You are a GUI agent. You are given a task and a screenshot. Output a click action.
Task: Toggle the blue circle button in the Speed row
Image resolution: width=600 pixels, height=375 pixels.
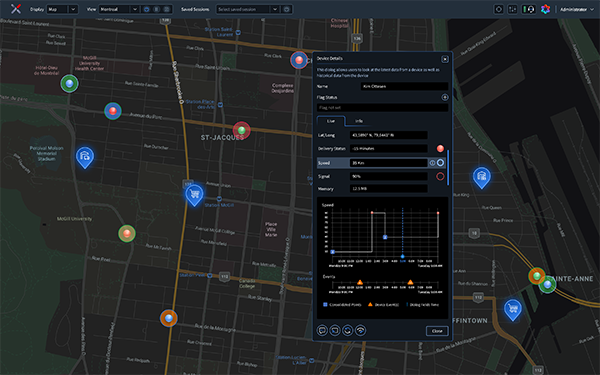click(x=440, y=163)
